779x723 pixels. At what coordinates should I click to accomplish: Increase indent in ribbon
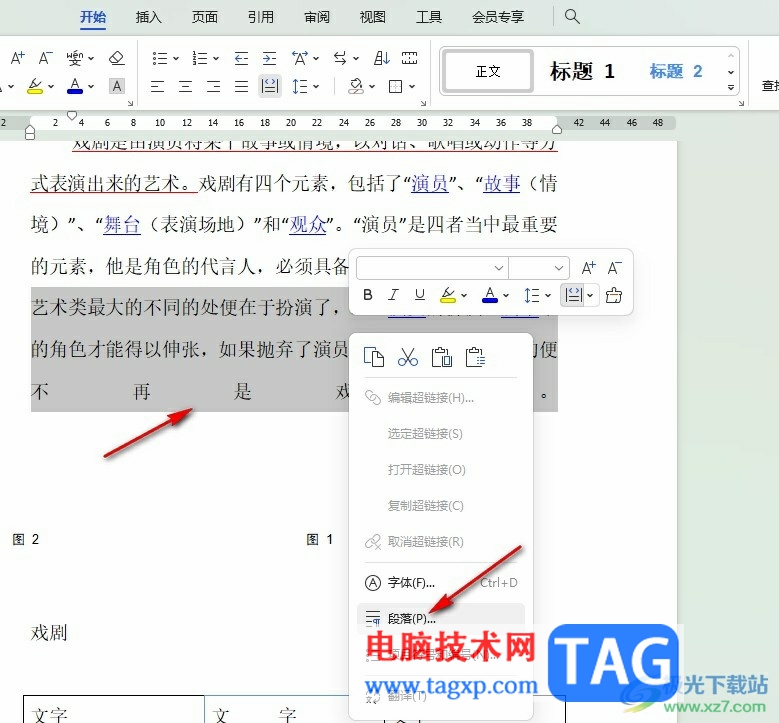point(269,58)
